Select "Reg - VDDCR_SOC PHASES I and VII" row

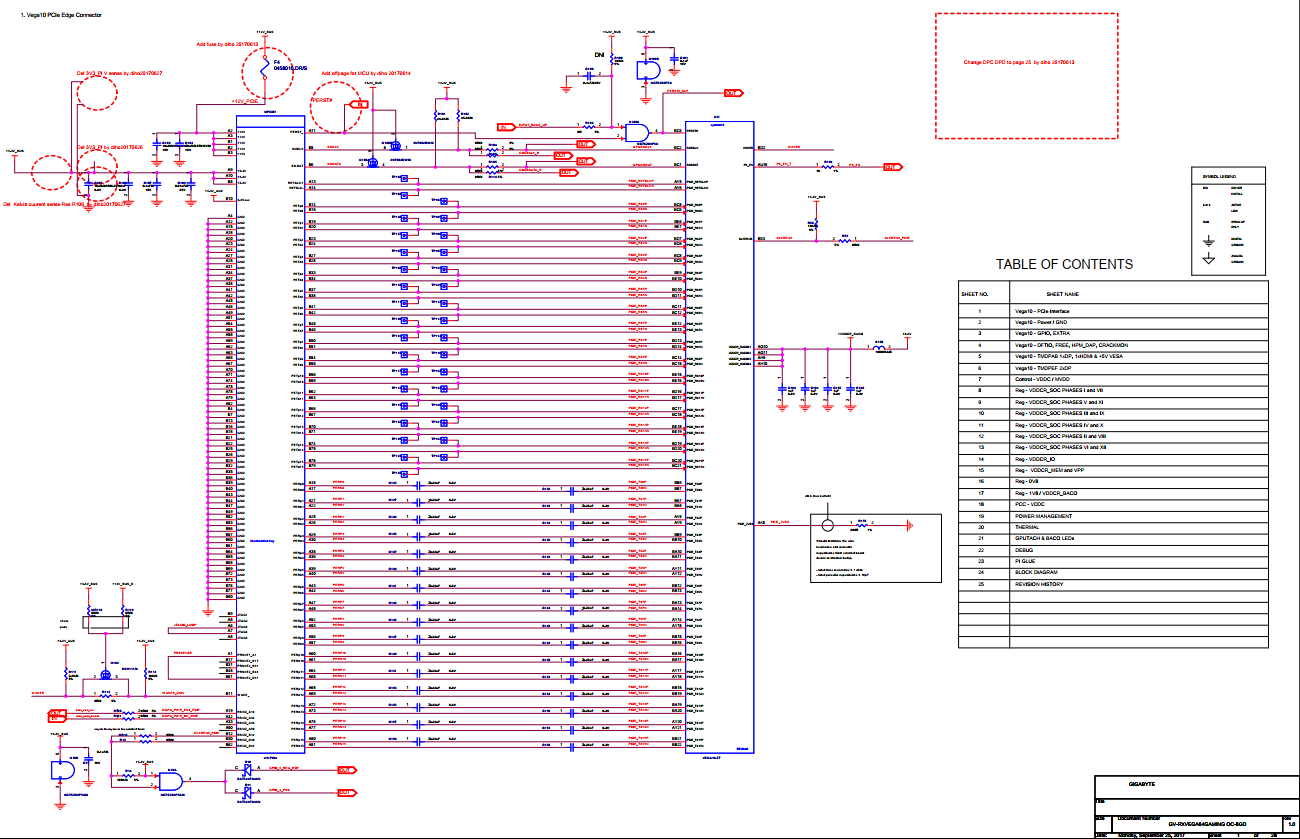click(1113, 391)
